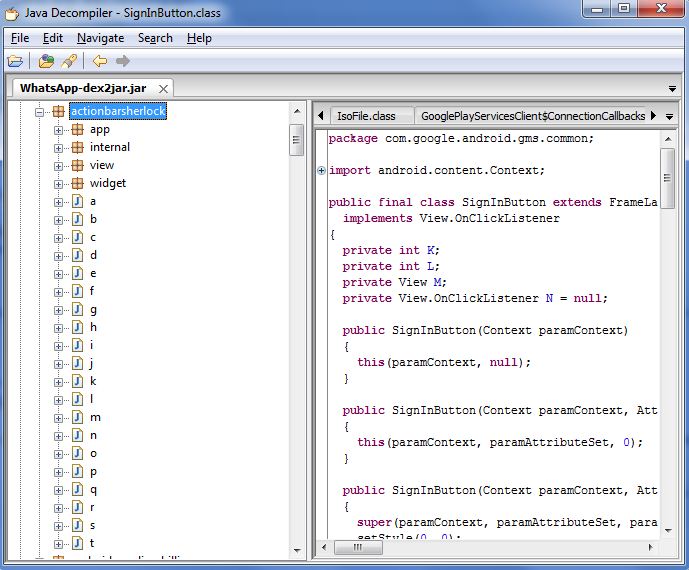Click the code panel vertical scrollbar thumb
The image size is (689, 570).
[667, 178]
